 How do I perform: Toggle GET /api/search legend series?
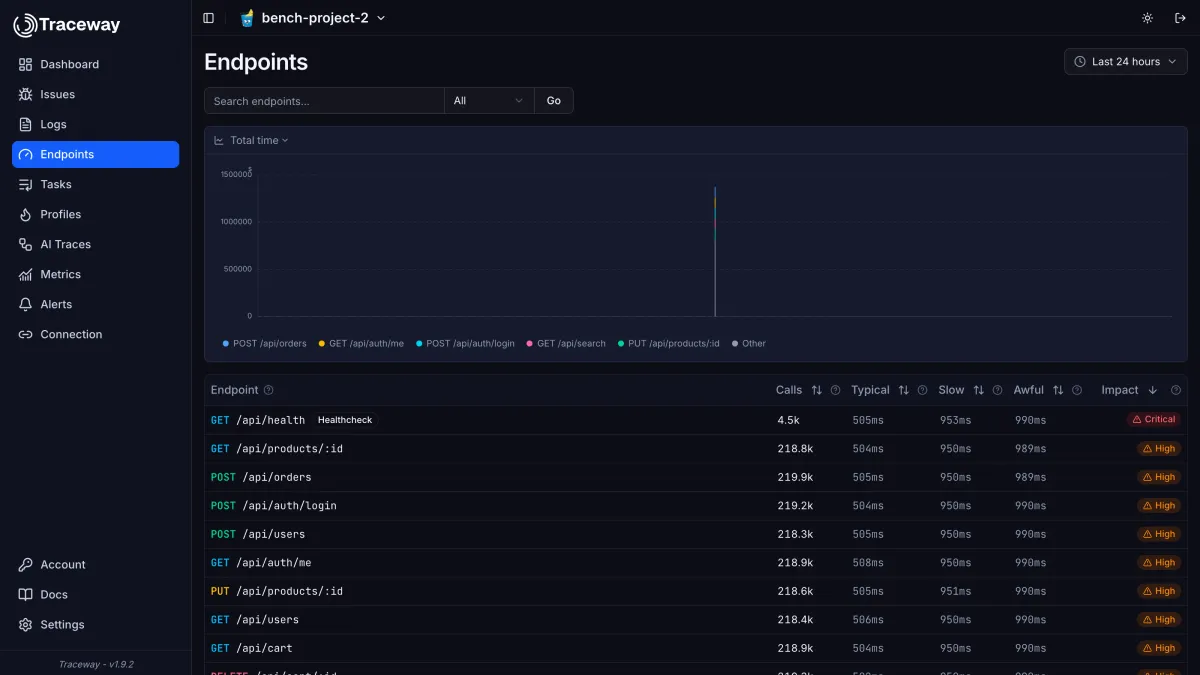[566, 343]
